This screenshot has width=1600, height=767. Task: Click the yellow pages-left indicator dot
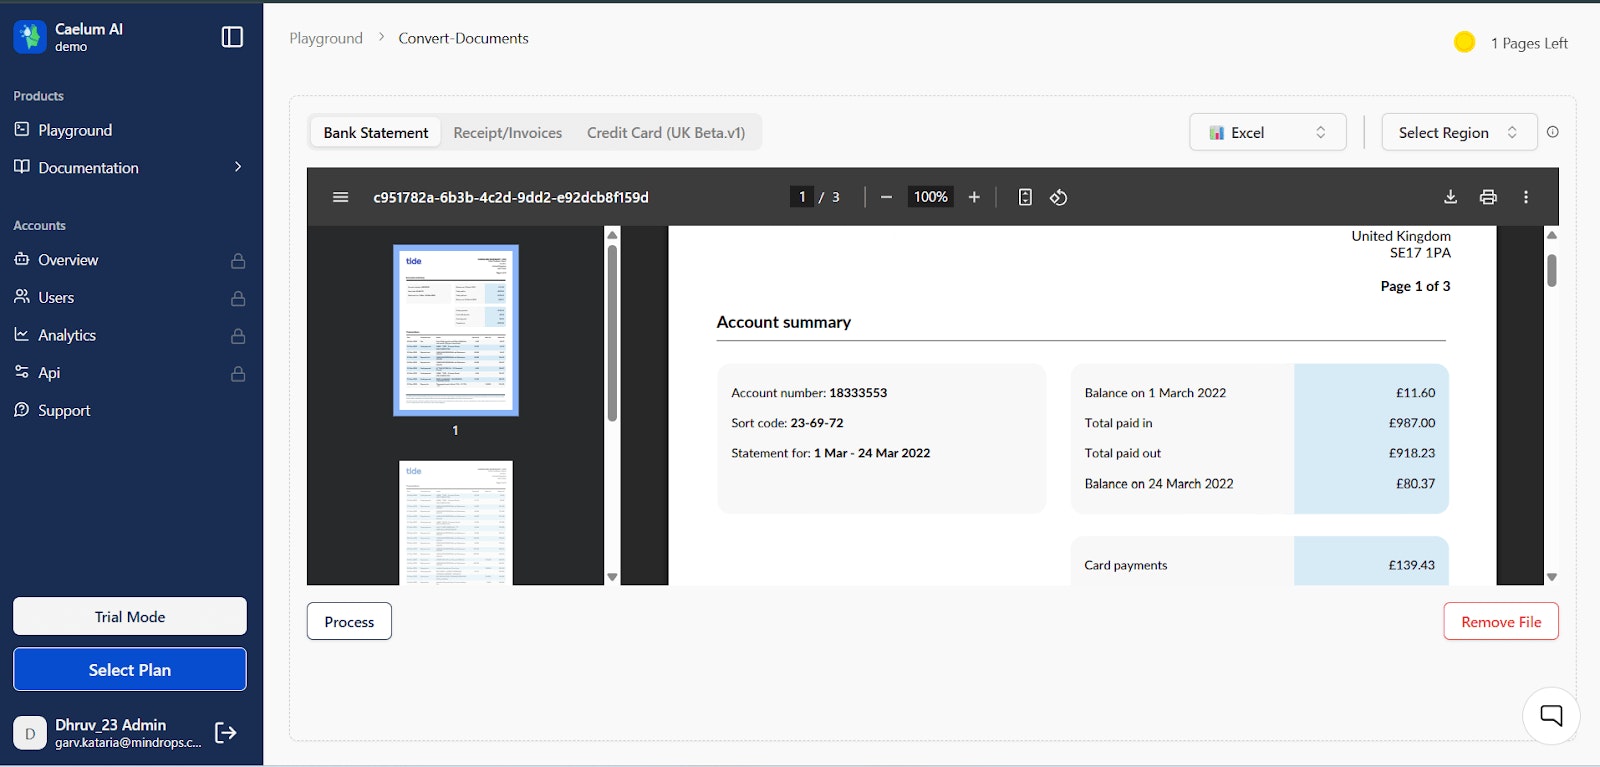pos(1464,42)
